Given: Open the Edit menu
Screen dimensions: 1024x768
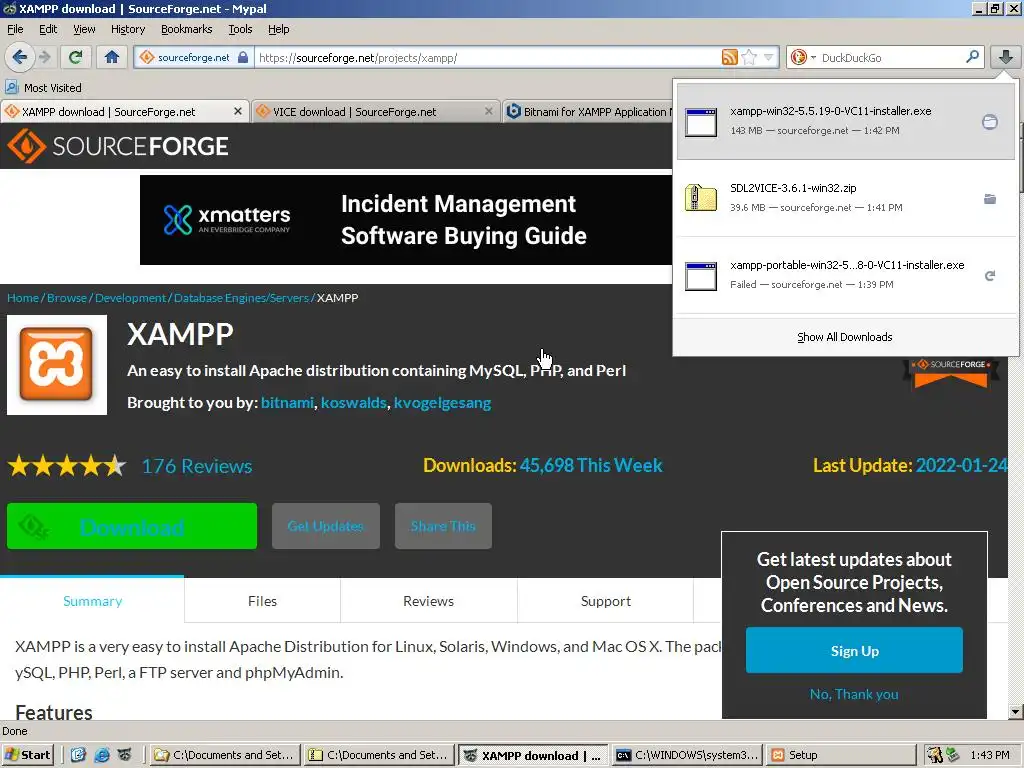Looking at the screenshot, I should pyautogui.click(x=48, y=29).
